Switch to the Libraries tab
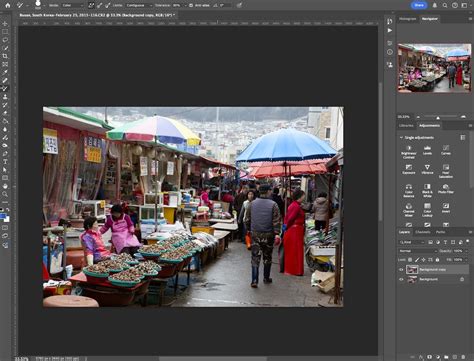 [406, 126]
